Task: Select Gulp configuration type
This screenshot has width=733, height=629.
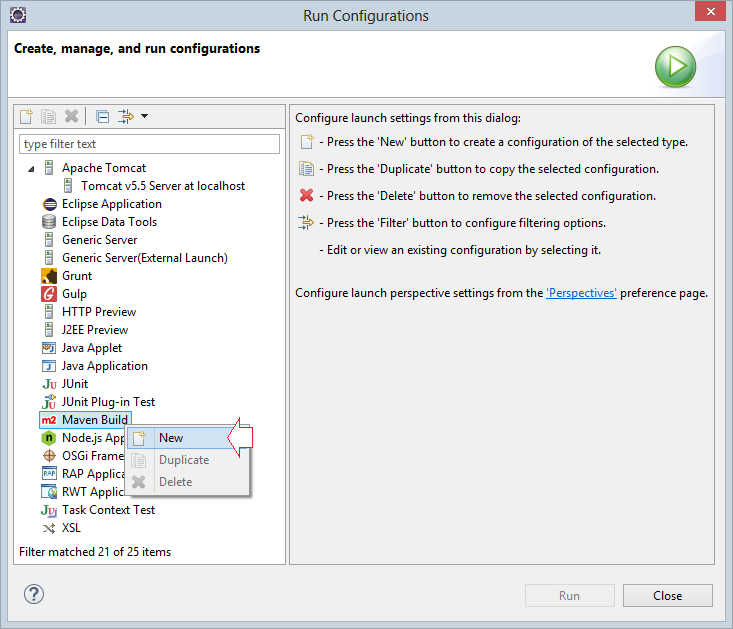Action: 74,294
